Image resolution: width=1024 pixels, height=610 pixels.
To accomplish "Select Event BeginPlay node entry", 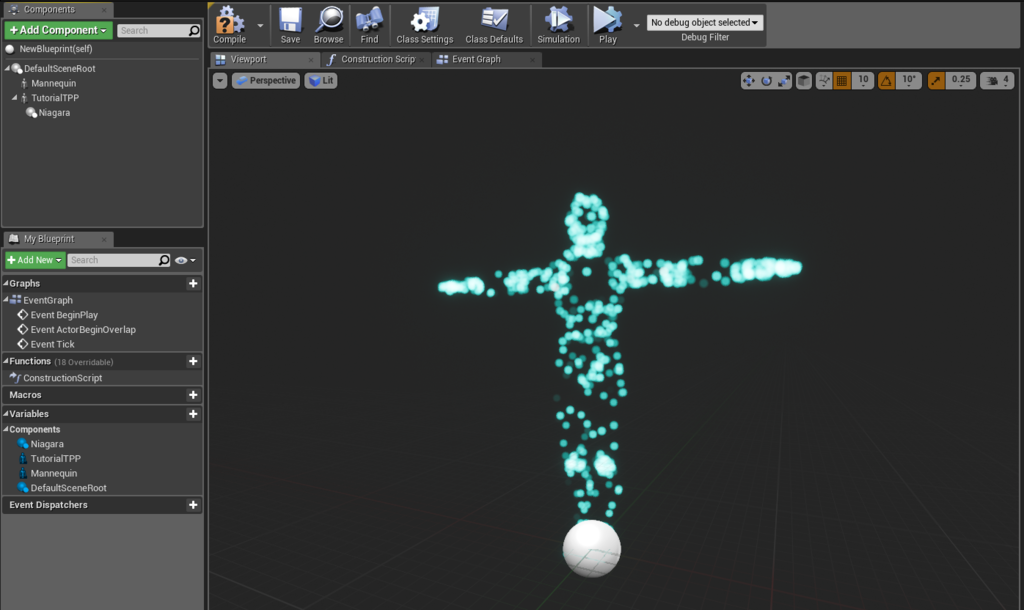I will coord(64,315).
